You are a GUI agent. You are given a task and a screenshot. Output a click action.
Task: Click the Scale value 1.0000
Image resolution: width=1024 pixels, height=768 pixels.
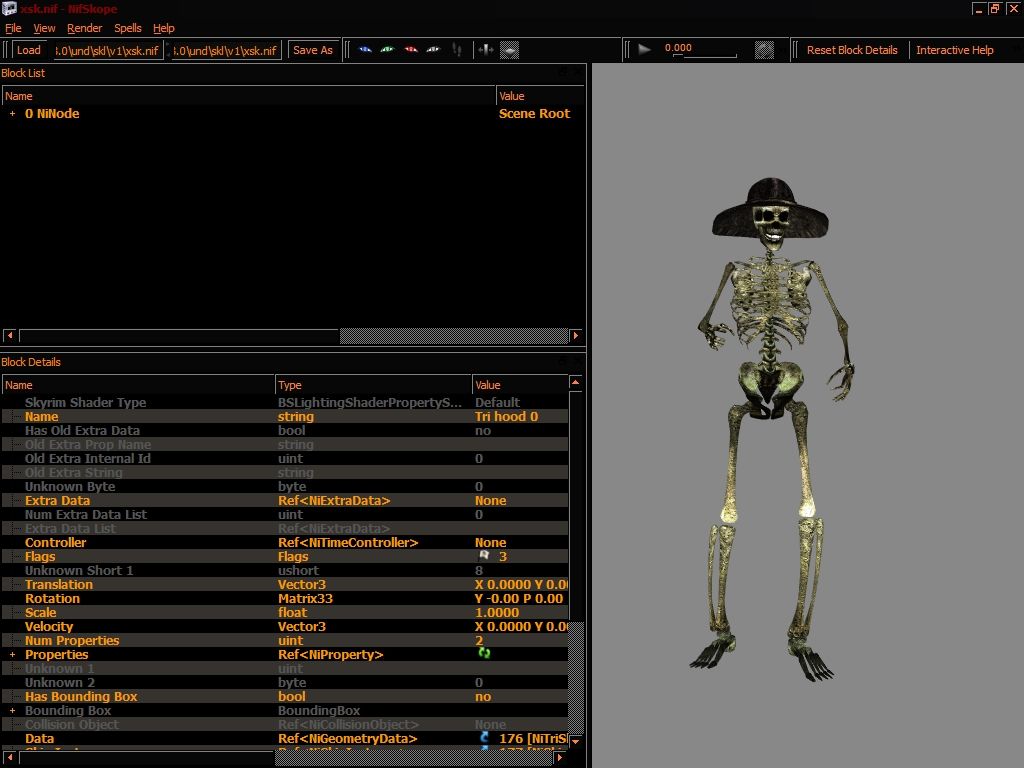click(497, 613)
